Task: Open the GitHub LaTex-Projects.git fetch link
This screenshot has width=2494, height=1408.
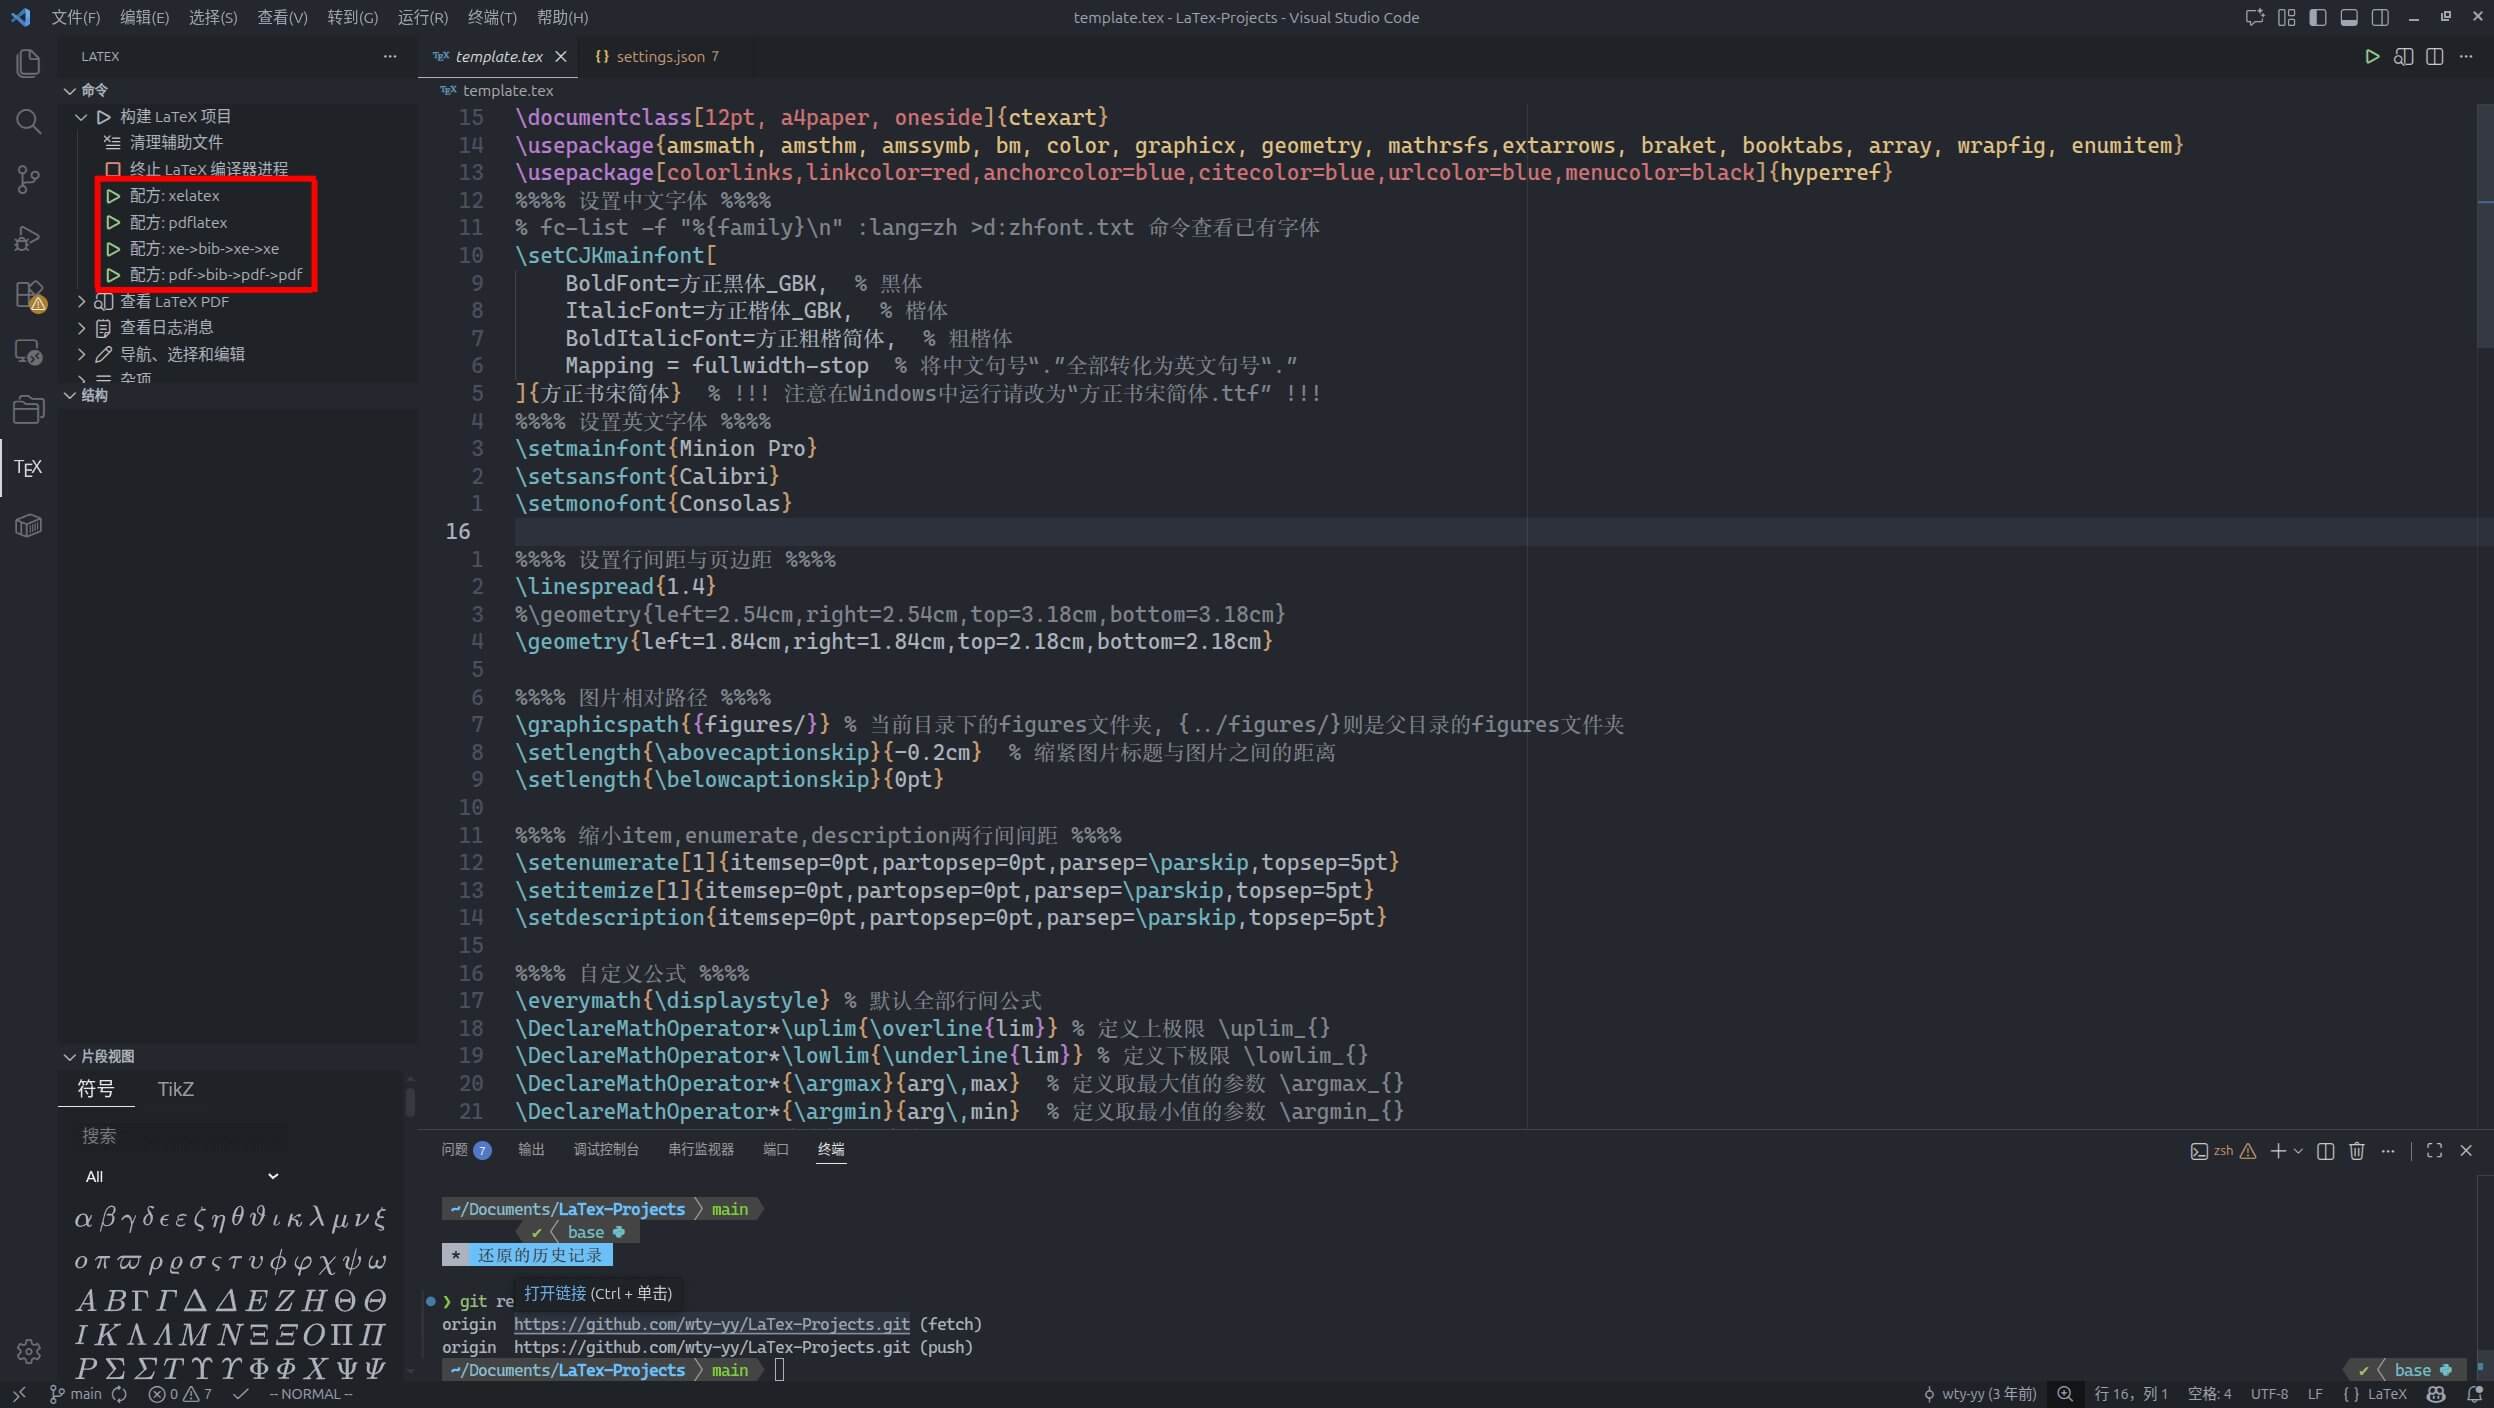Action: [711, 1324]
